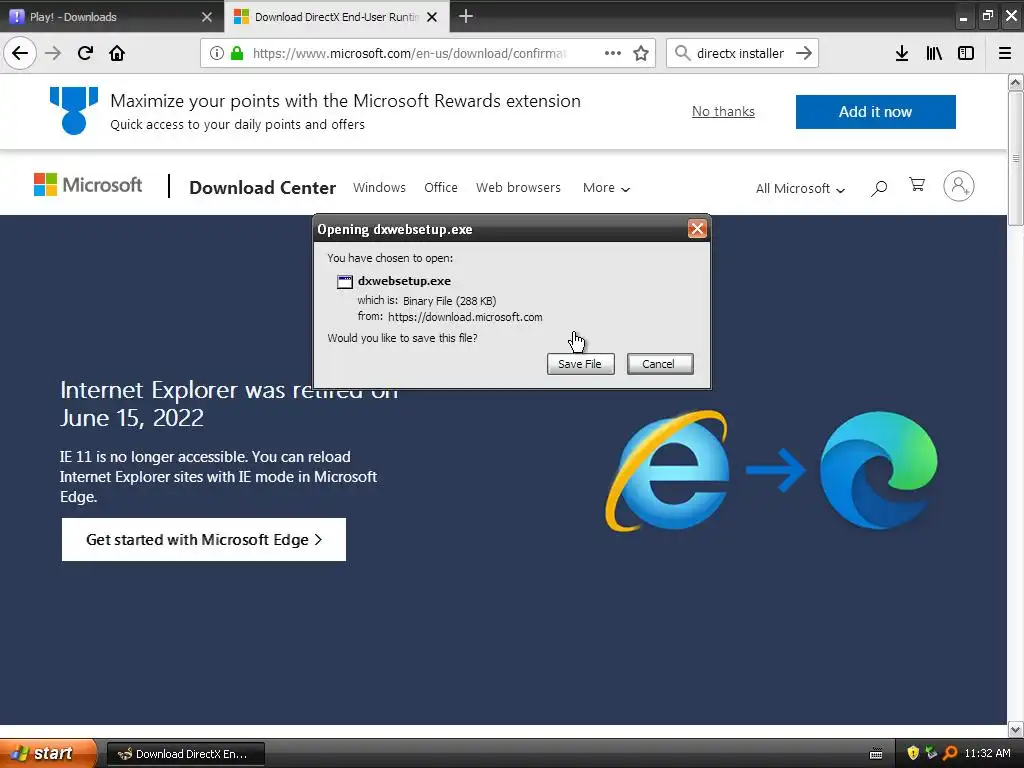This screenshot has height=768, width=1024.
Task: Open the Windows navigation item
Action: coord(379,187)
